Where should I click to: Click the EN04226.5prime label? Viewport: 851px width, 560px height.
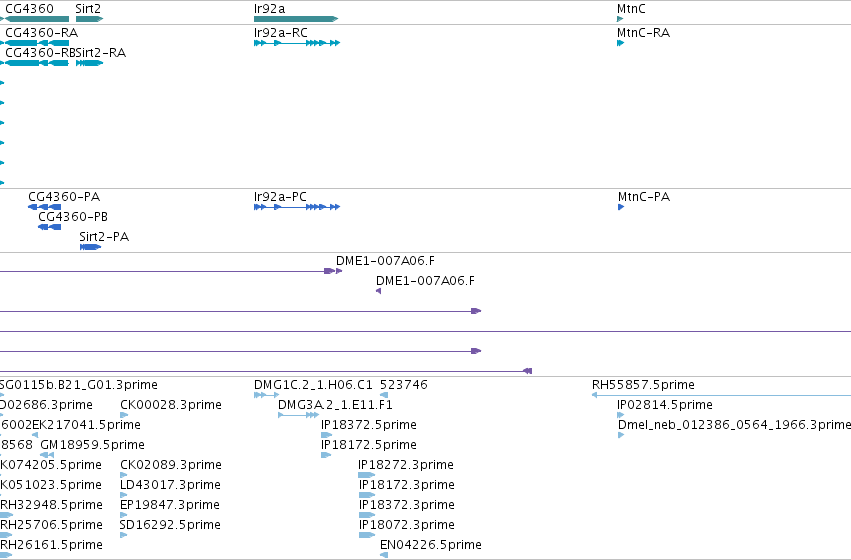click(x=431, y=545)
